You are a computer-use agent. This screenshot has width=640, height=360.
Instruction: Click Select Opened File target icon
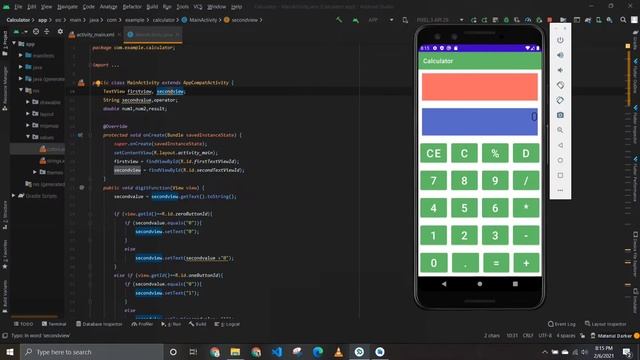pos(36,31)
